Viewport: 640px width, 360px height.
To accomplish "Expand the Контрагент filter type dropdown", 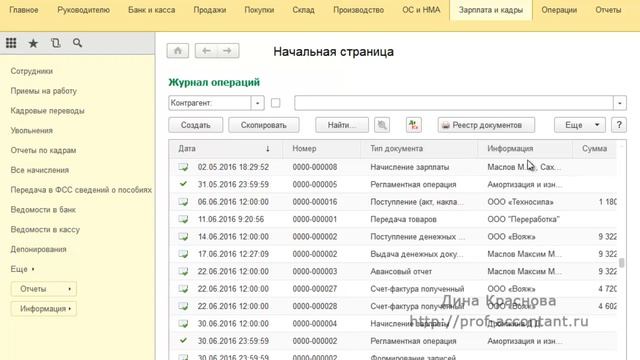I will (x=258, y=103).
